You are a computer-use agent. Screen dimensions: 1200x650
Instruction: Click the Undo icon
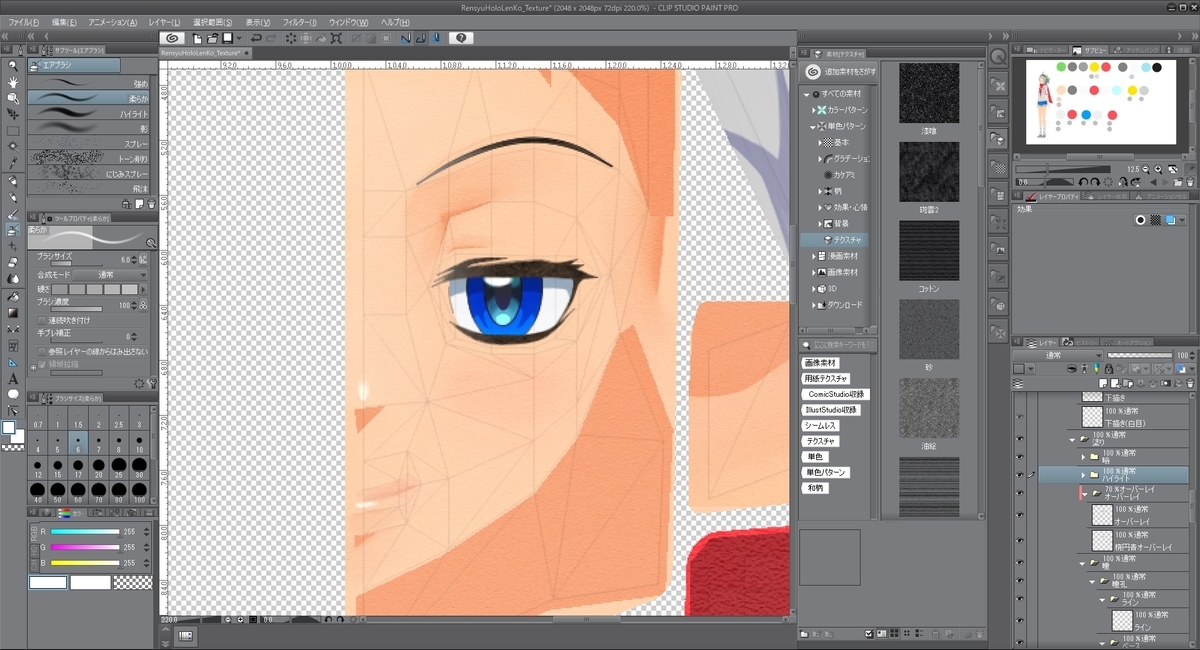[x=256, y=38]
